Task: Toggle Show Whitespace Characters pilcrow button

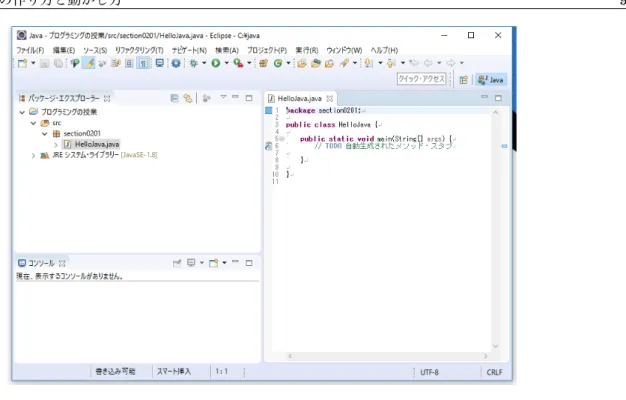Action: pos(143,63)
